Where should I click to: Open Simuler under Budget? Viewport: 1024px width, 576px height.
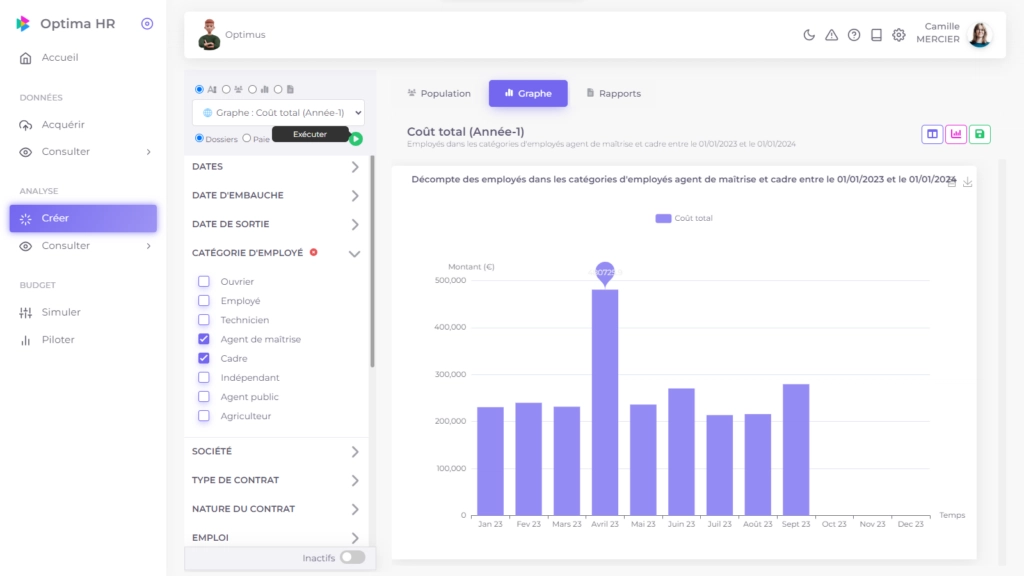[x=60, y=312]
